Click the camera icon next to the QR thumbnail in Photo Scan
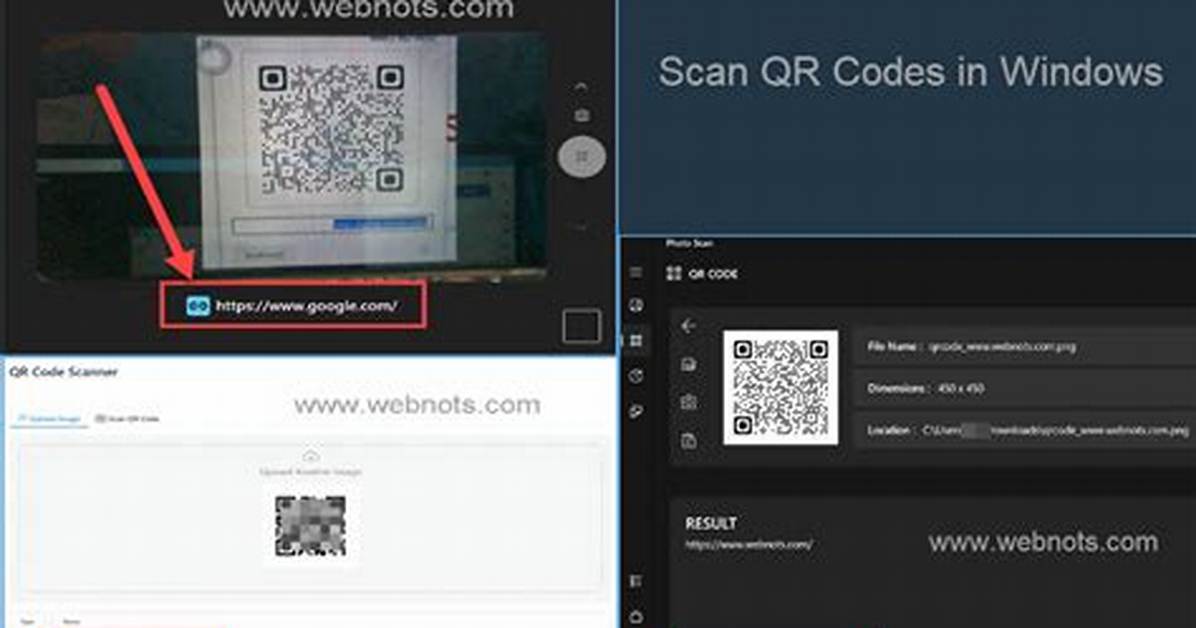This screenshot has height=628, width=1196. tap(688, 402)
